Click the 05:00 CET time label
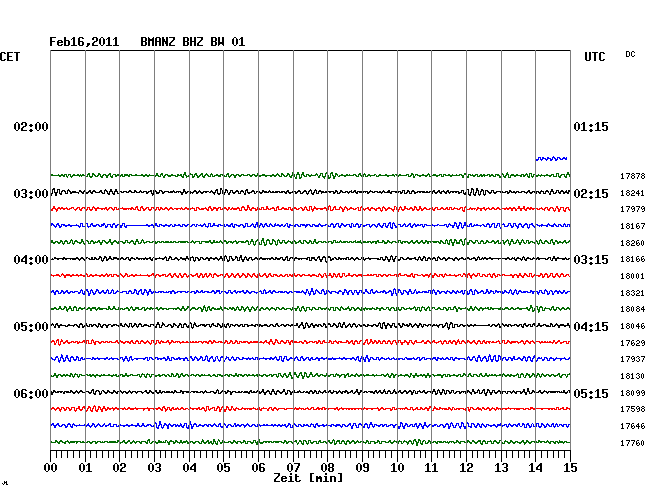650x494 pixels. [31, 327]
